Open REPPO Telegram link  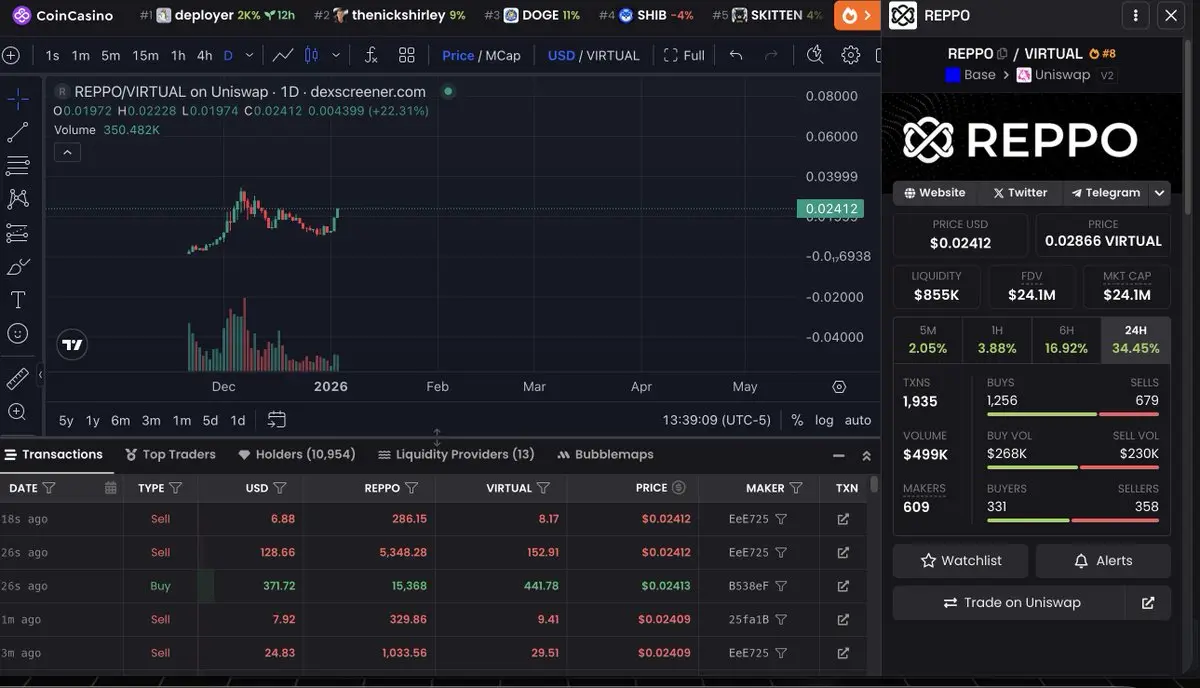(1105, 193)
